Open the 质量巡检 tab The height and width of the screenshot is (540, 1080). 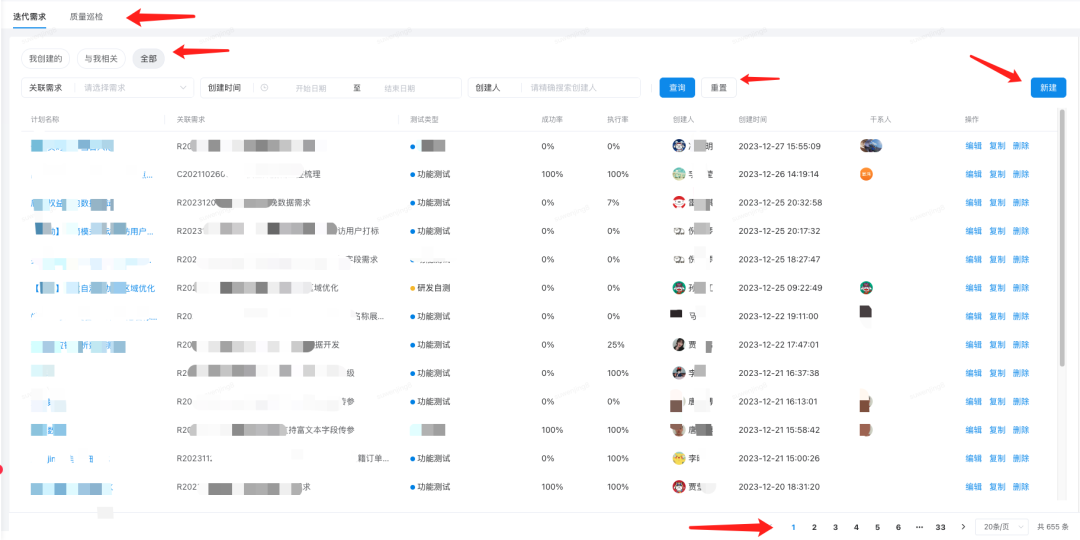click(86, 16)
